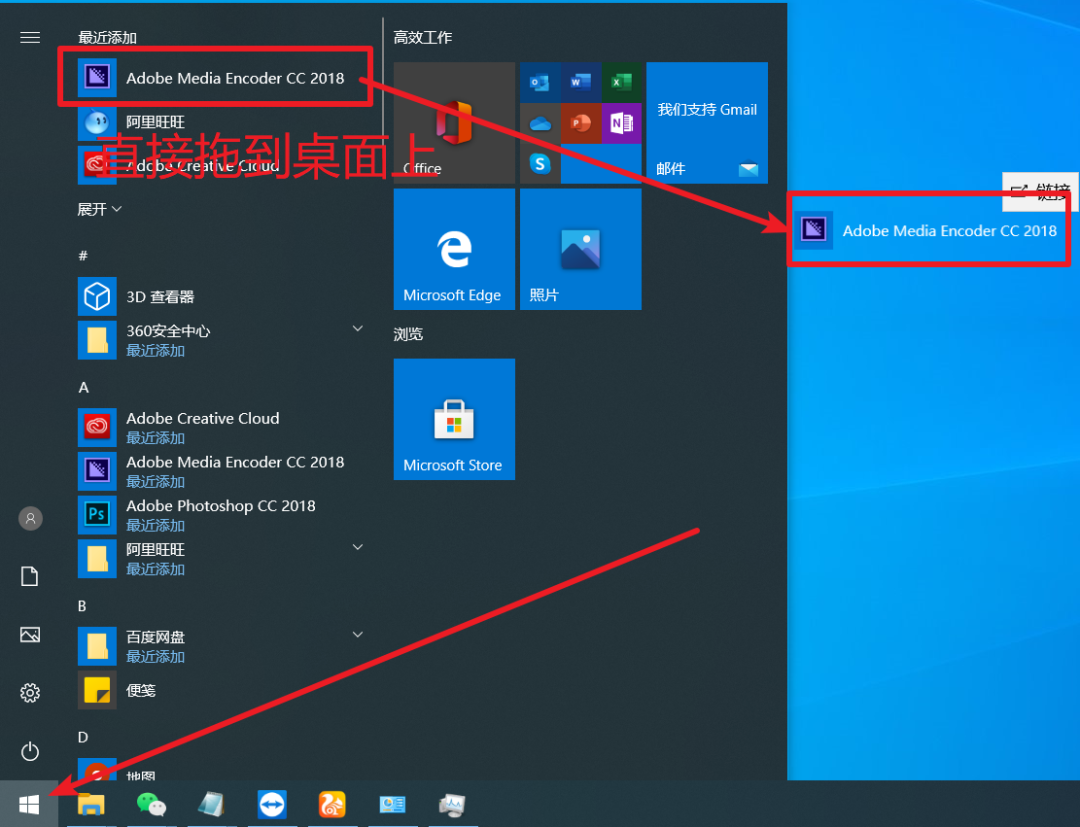The image size is (1080, 827).
Task: Open Outlook in the Office tile group
Action: tap(539, 83)
